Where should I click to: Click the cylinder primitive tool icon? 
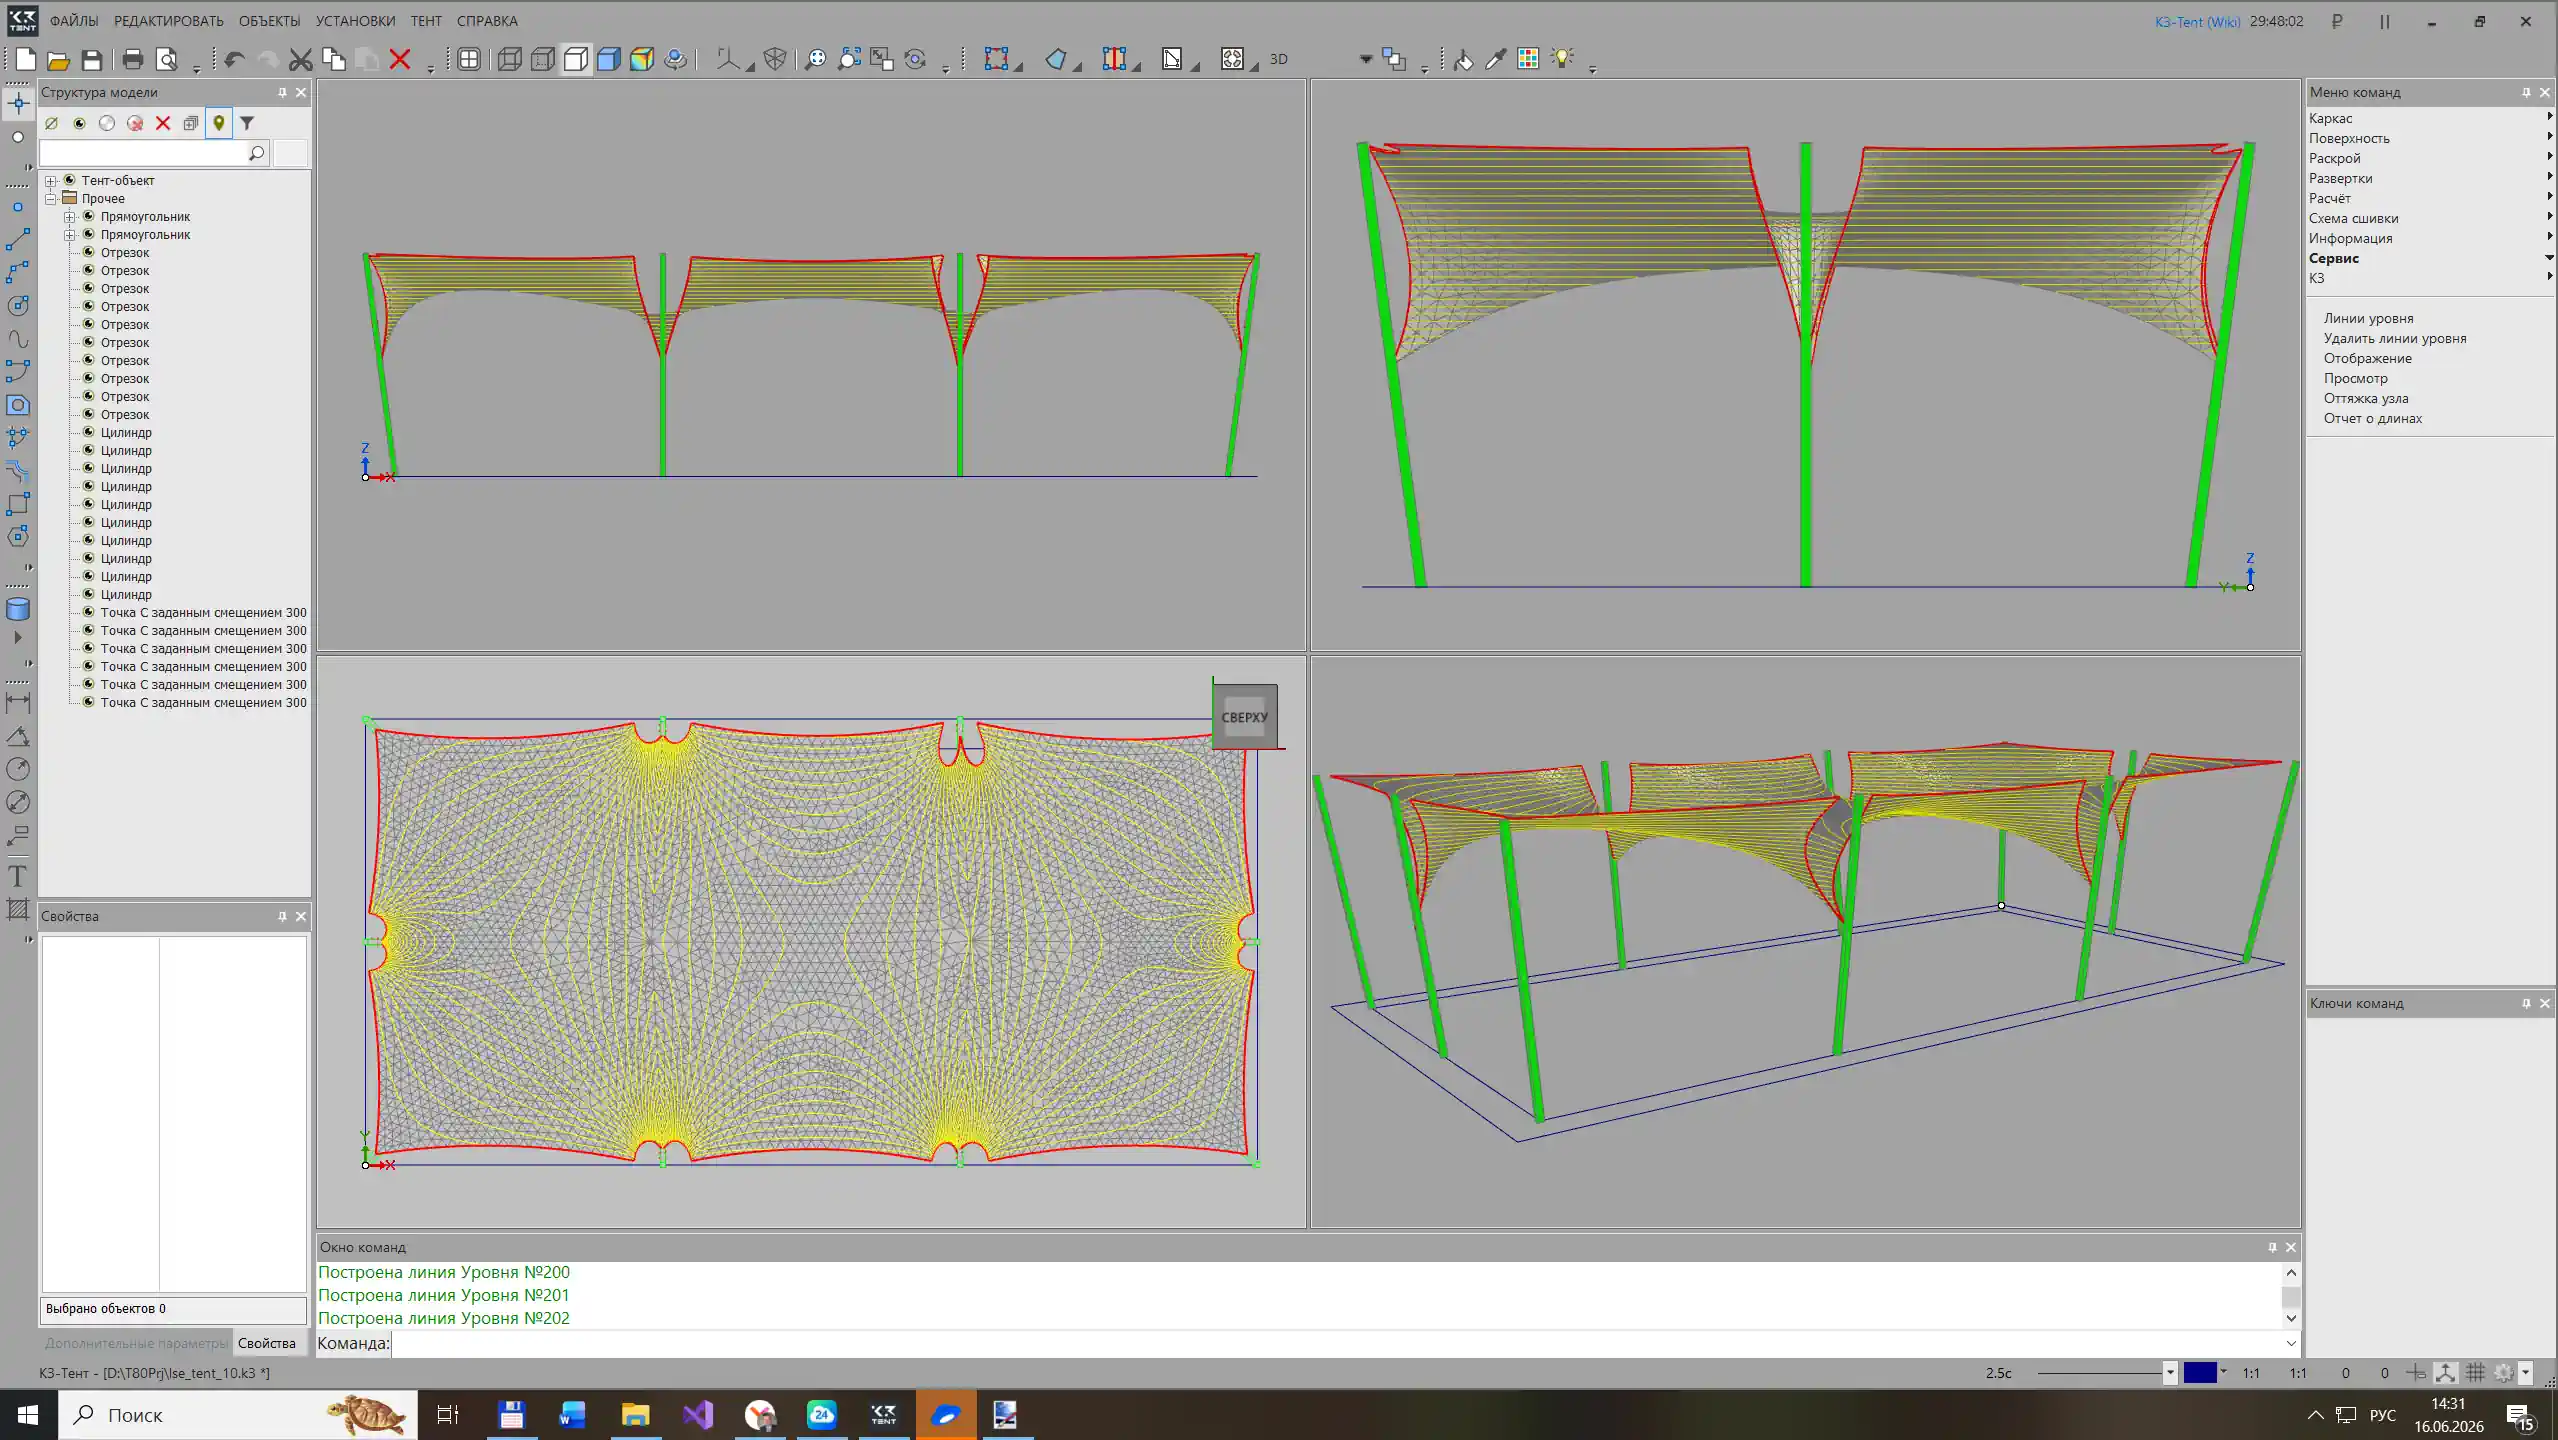(x=17, y=609)
